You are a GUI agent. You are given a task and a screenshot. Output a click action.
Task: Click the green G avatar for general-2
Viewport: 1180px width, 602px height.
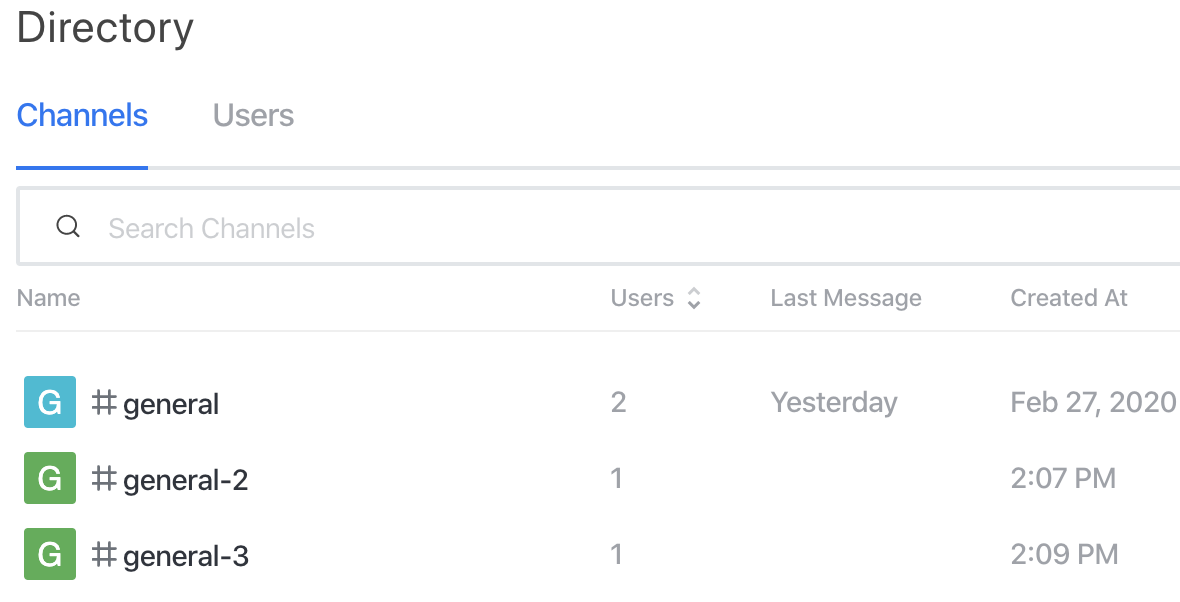tap(50, 478)
